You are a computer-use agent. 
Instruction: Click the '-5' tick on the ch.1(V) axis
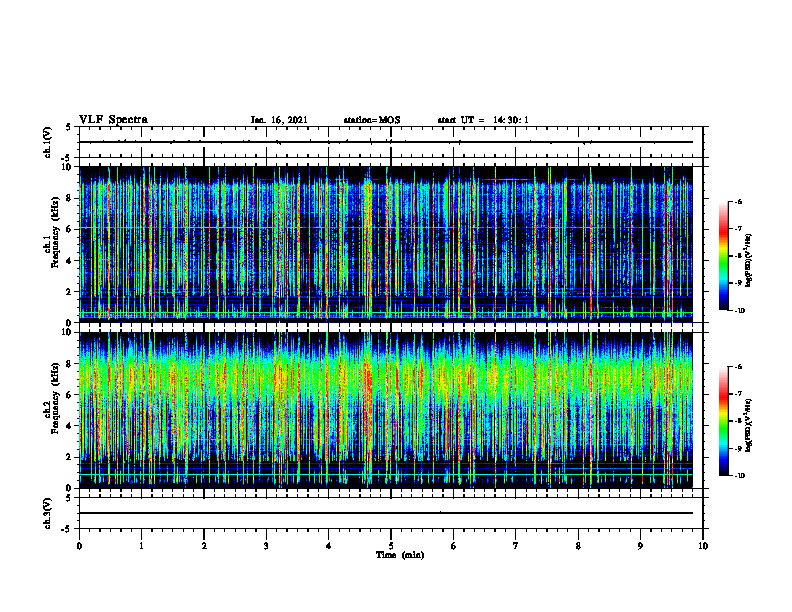[68, 158]
